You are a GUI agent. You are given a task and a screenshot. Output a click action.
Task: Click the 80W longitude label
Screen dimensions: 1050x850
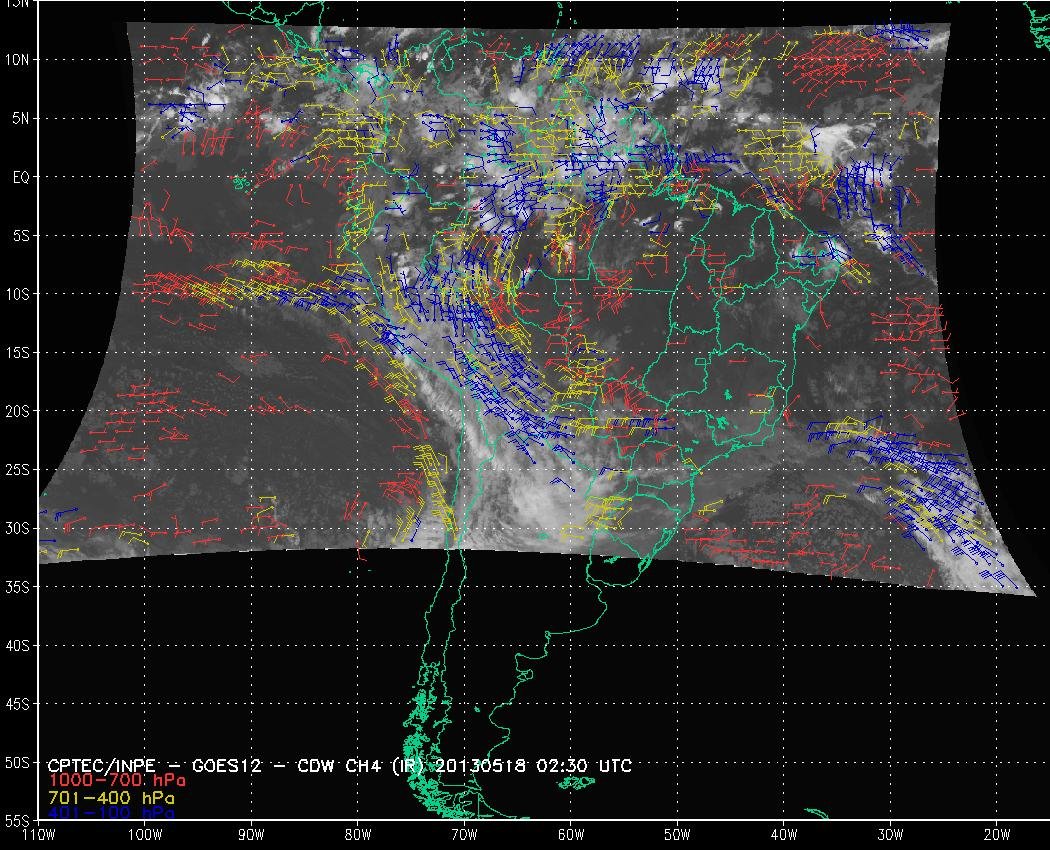358,835
